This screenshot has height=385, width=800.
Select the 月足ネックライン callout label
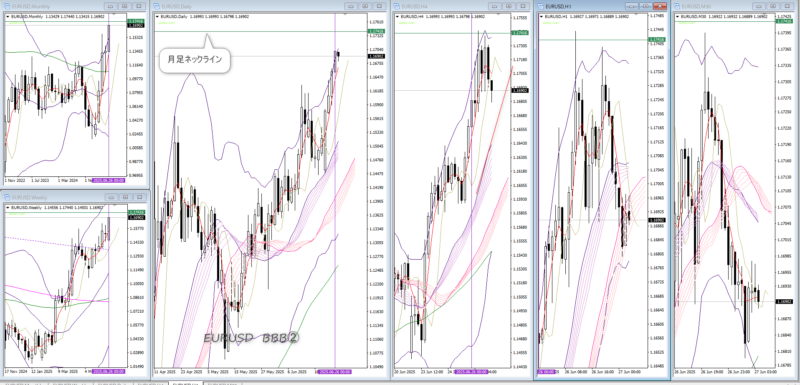[195, 59]
